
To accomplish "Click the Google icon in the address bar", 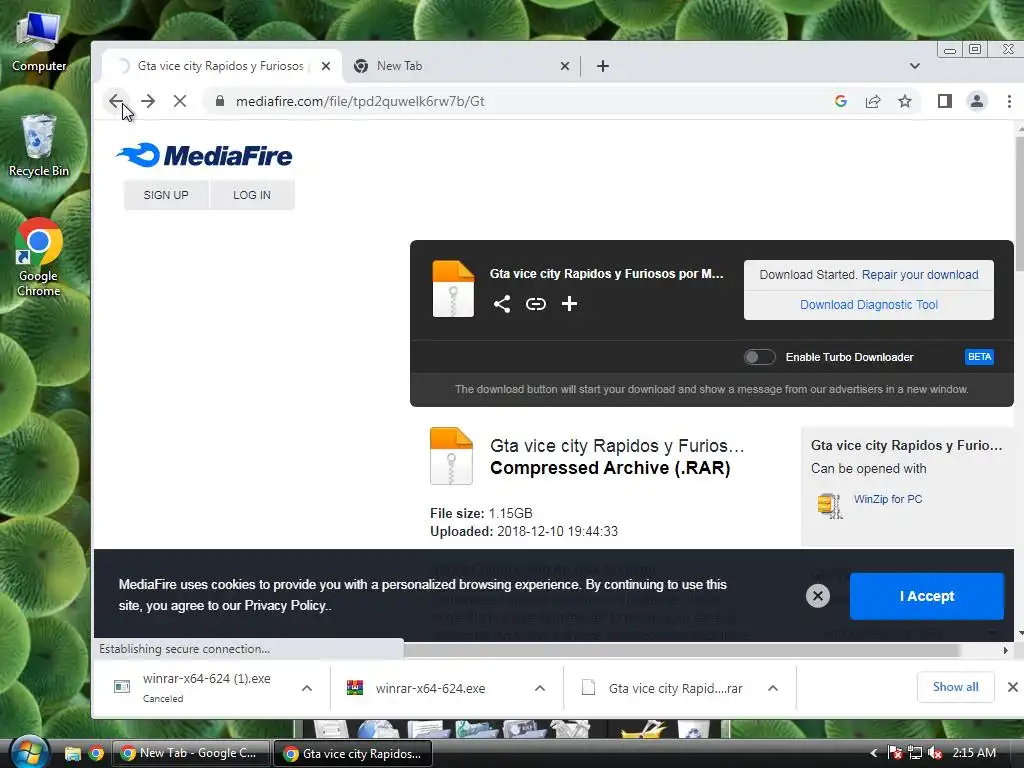I will click(840, 101).
